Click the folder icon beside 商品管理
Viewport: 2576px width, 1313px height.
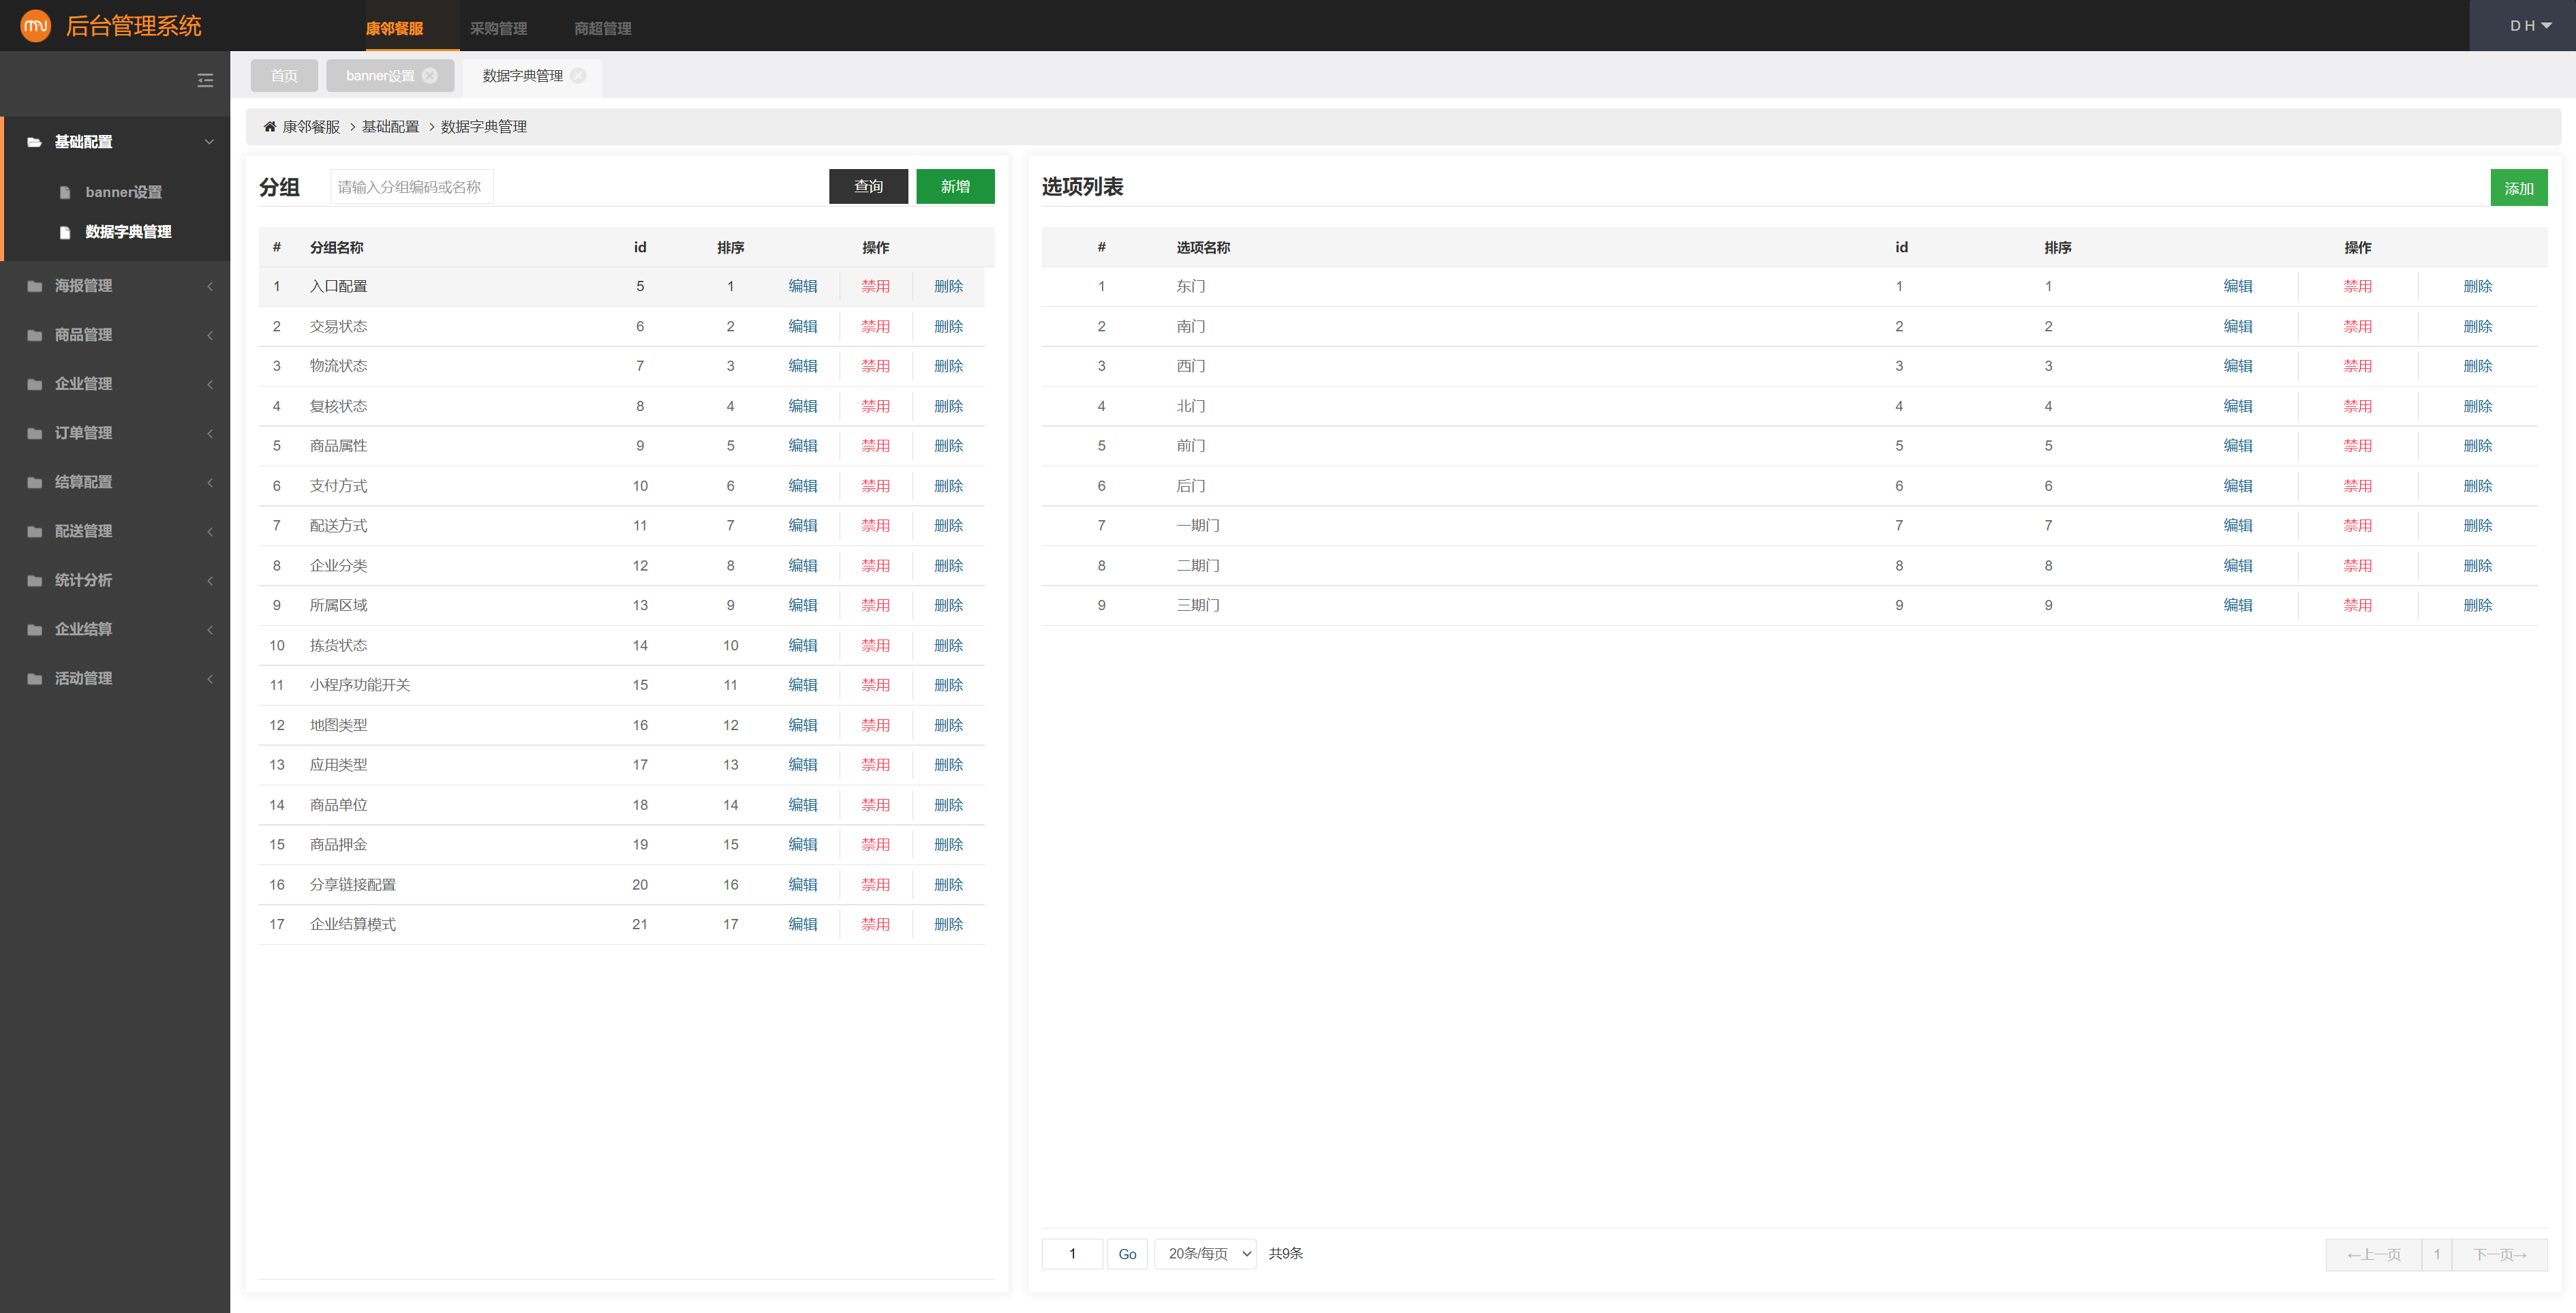[x=34, y=335]
